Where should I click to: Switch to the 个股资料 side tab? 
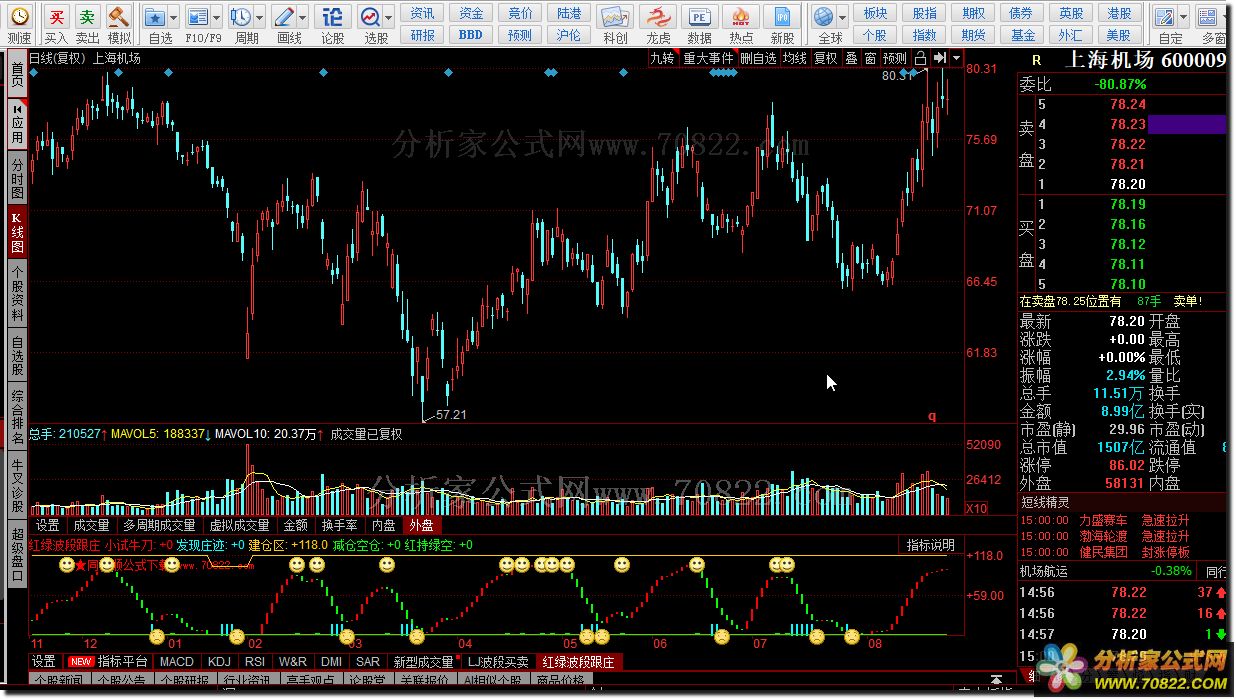17,293
